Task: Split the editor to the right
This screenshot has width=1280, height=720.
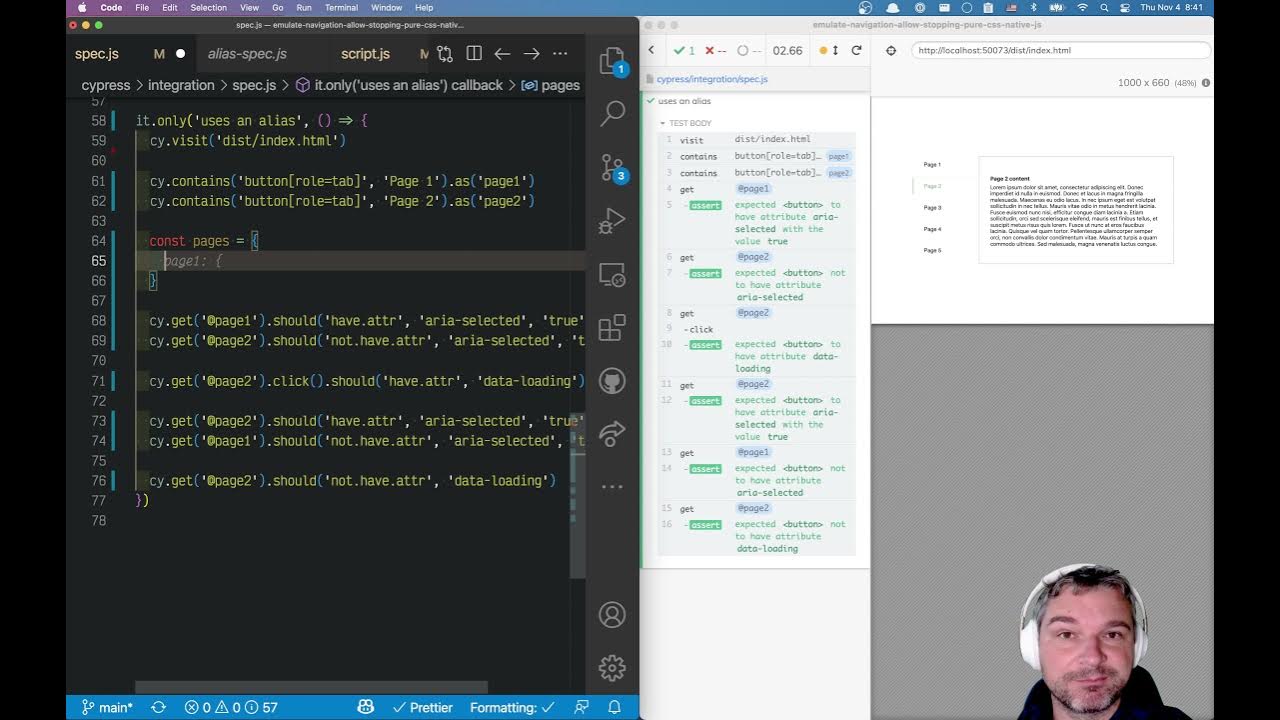Action: click(474, 54)
